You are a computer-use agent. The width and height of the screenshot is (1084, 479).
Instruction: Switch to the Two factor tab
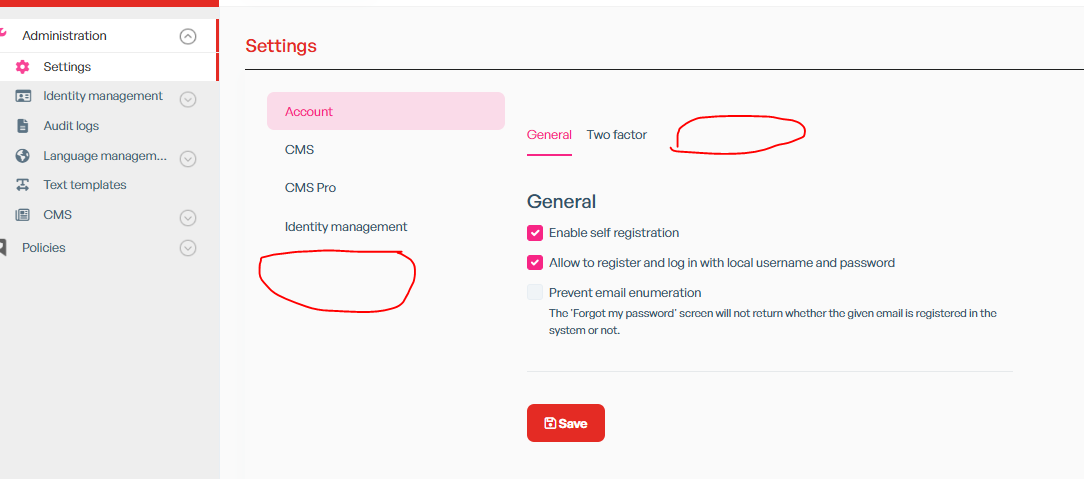[616, 135]
